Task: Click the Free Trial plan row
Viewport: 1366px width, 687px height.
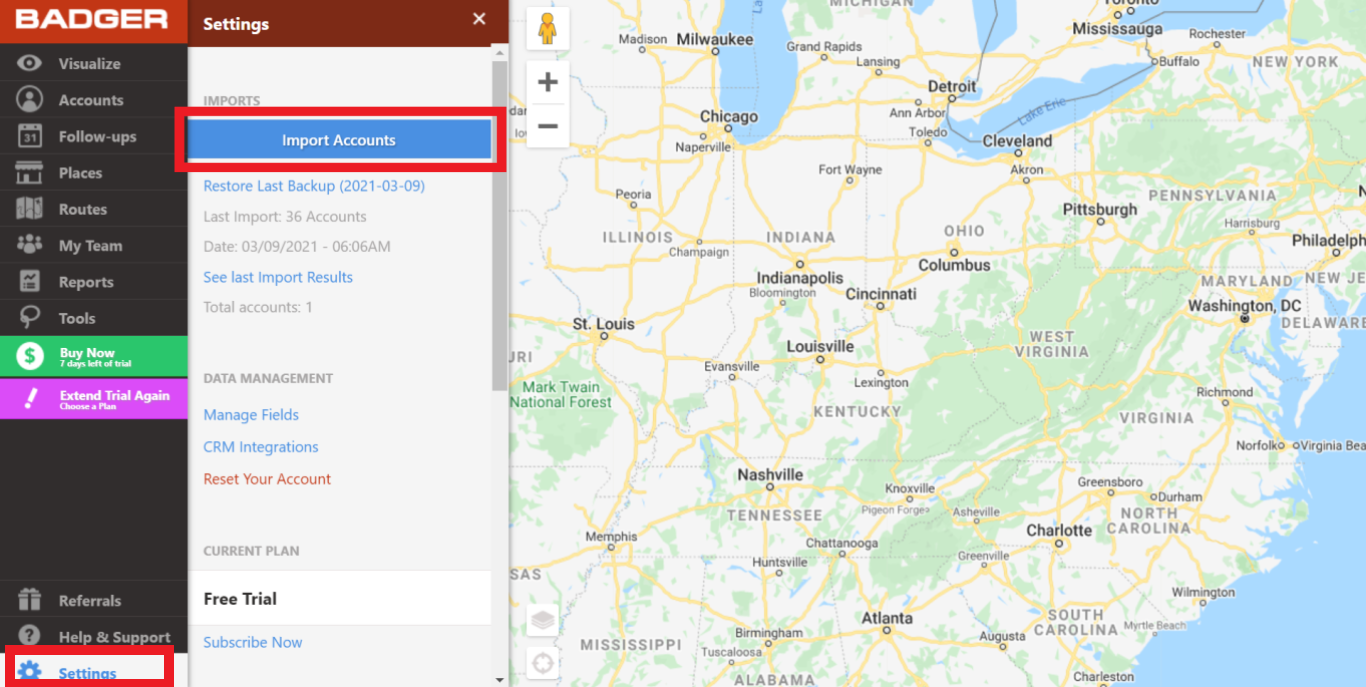Action: (x=340, y=598)
